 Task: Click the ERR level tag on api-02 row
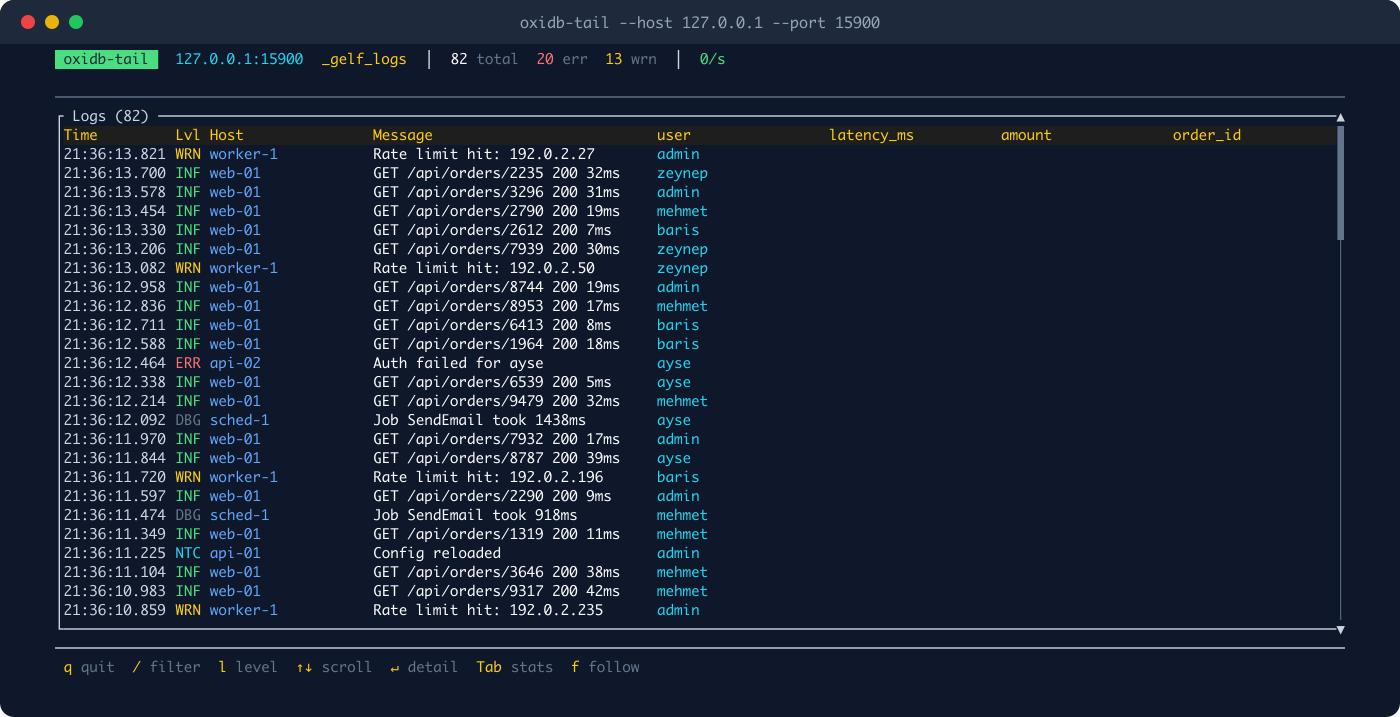point(188,363)
